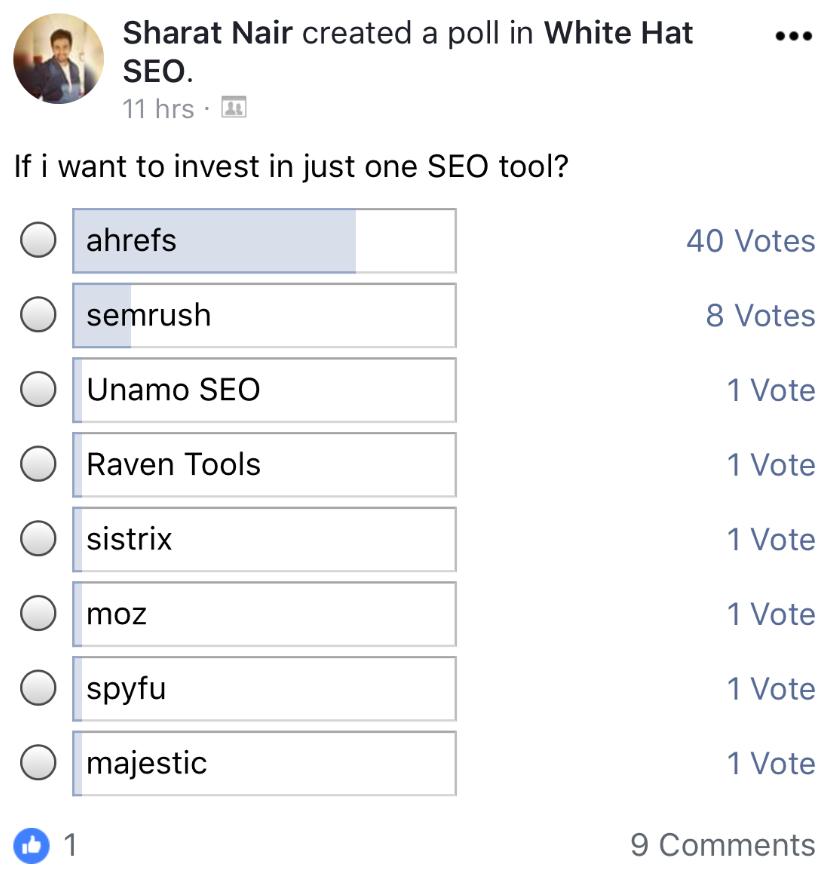Open the Sharat Nair profile link
832x872 pixels.
(207, 33)
